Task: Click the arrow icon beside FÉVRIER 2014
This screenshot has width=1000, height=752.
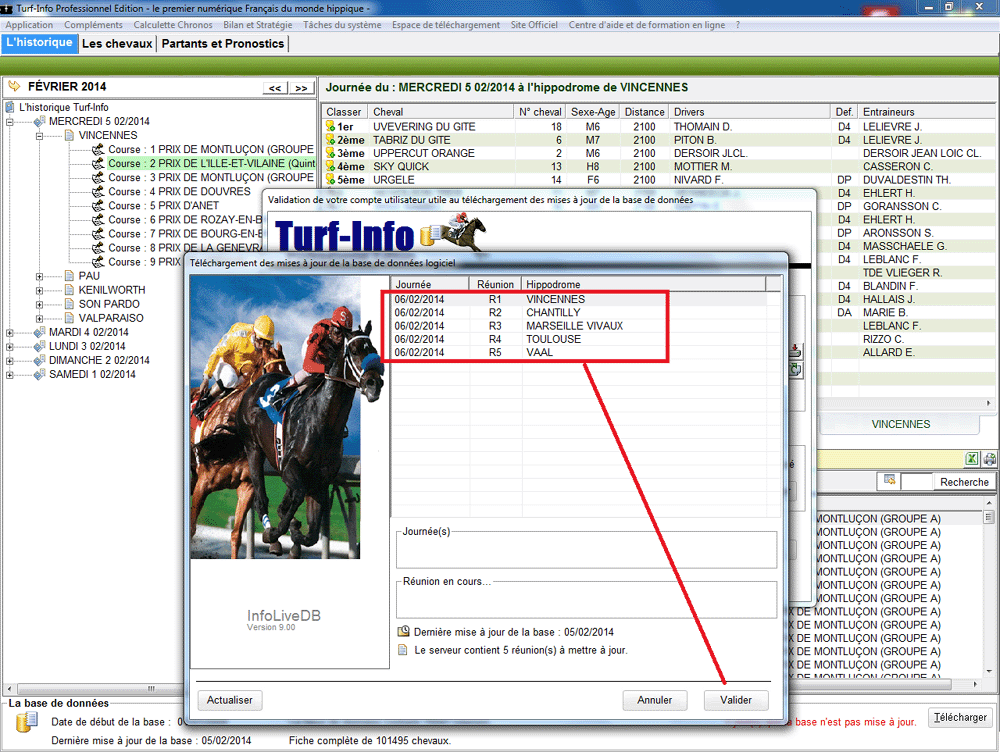Action: pos(13,86)
